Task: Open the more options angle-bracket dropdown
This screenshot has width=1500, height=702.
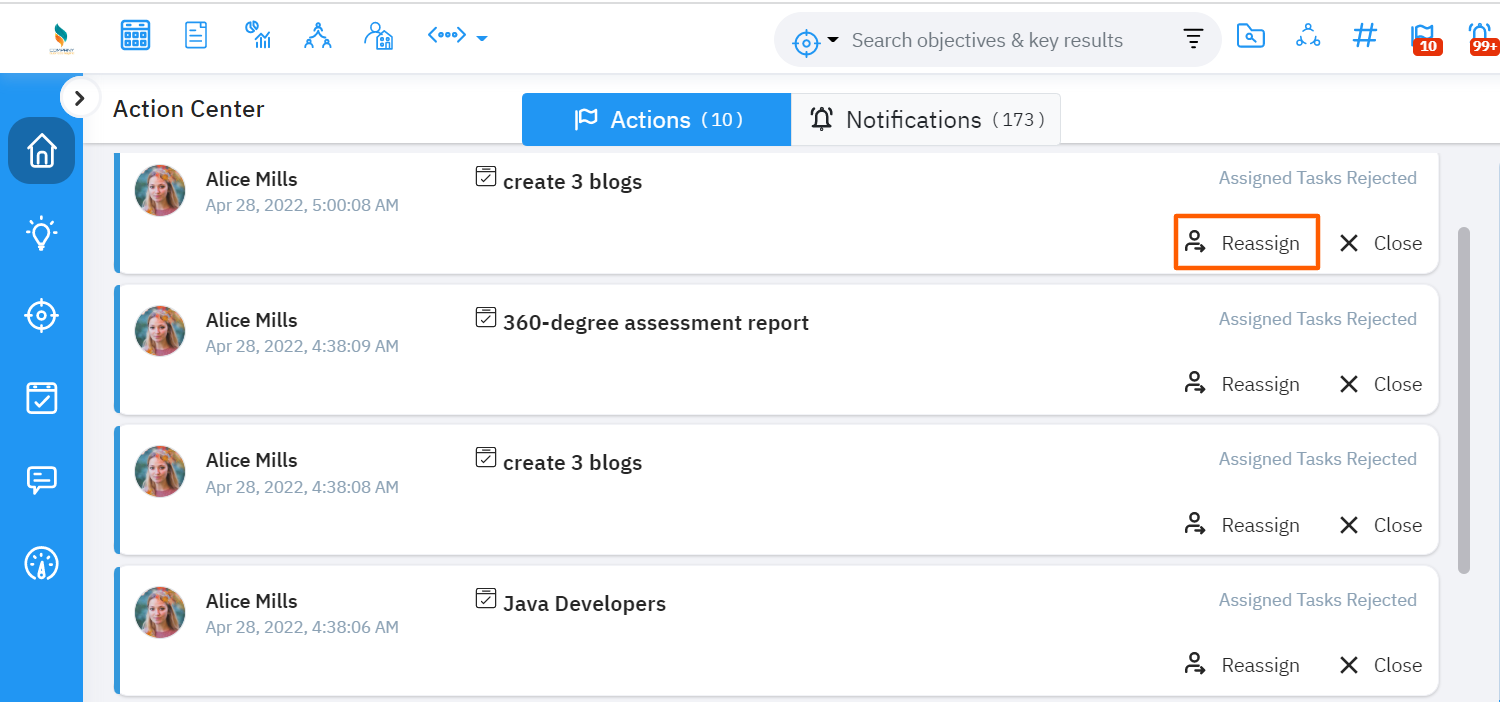Action: coord(457,37)
